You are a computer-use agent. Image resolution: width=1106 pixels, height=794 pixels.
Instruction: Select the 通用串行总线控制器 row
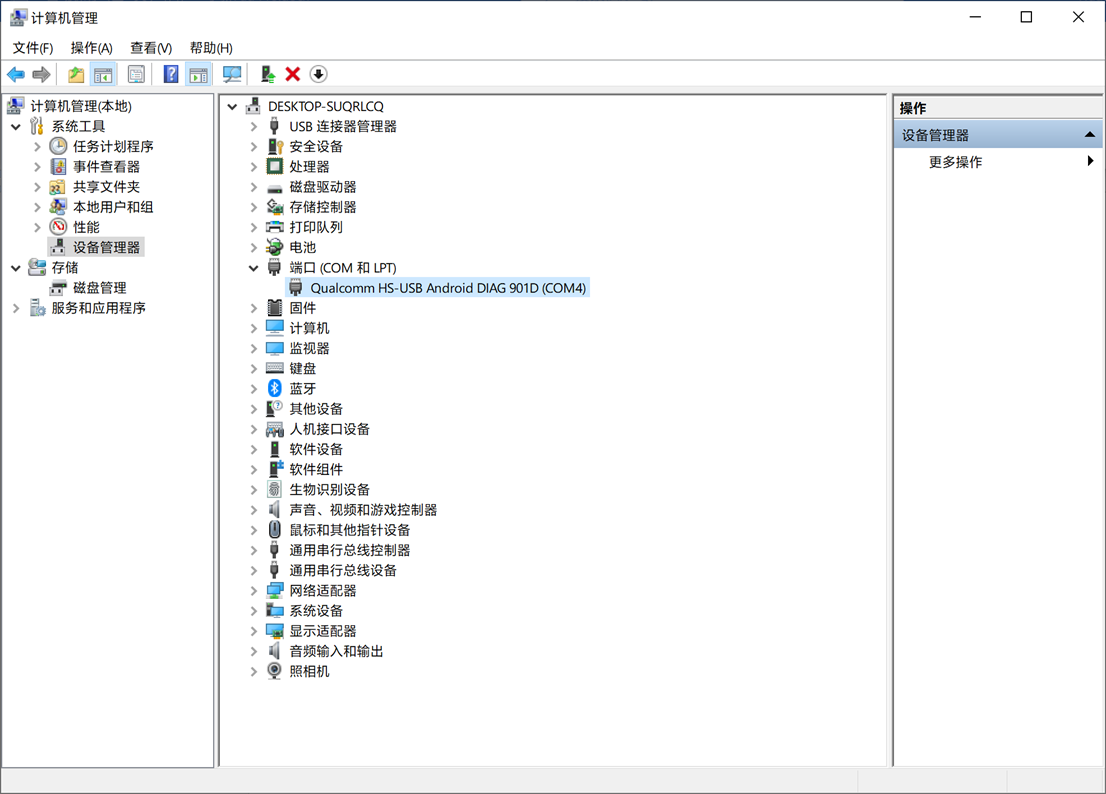(x=349, y=550)
